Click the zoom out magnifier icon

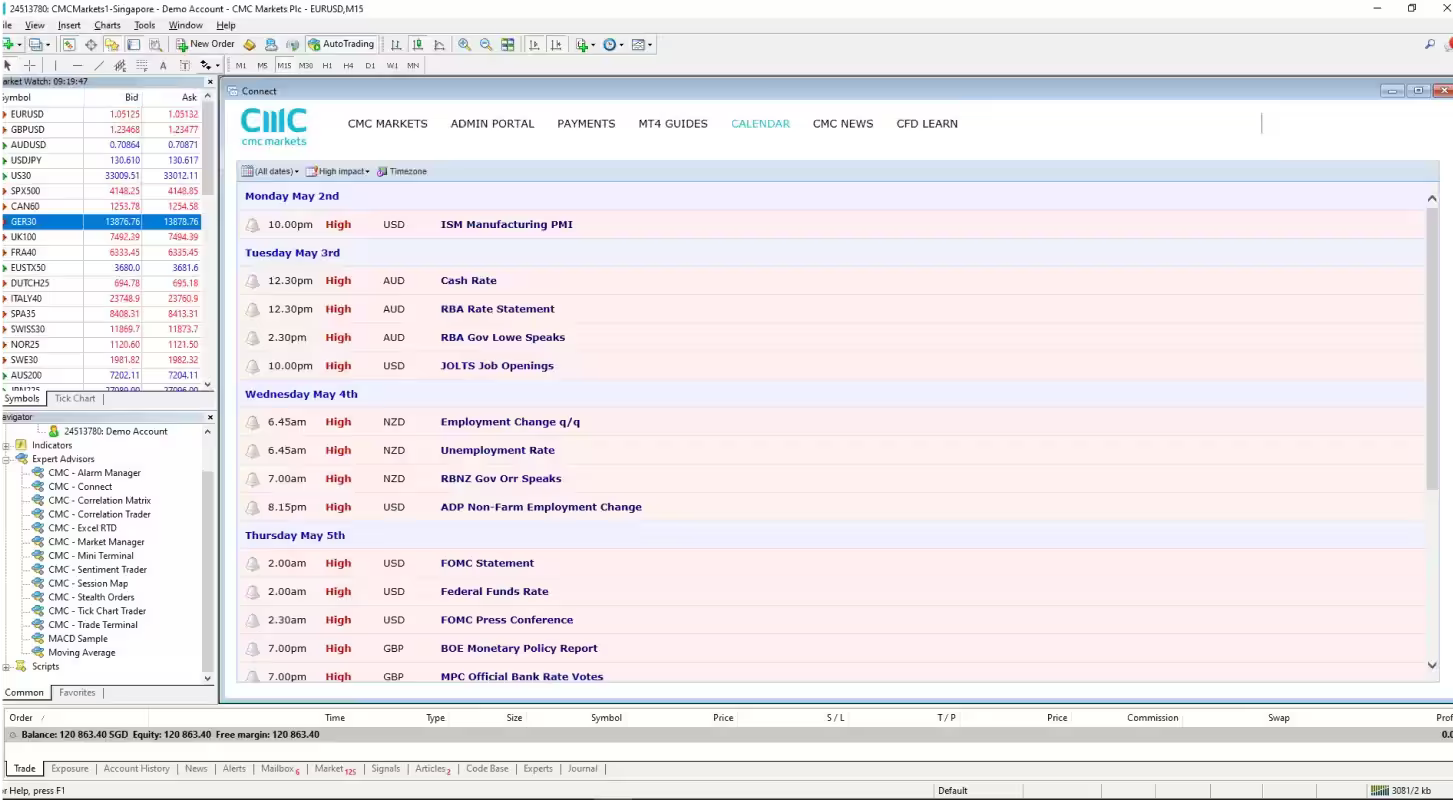486,44
